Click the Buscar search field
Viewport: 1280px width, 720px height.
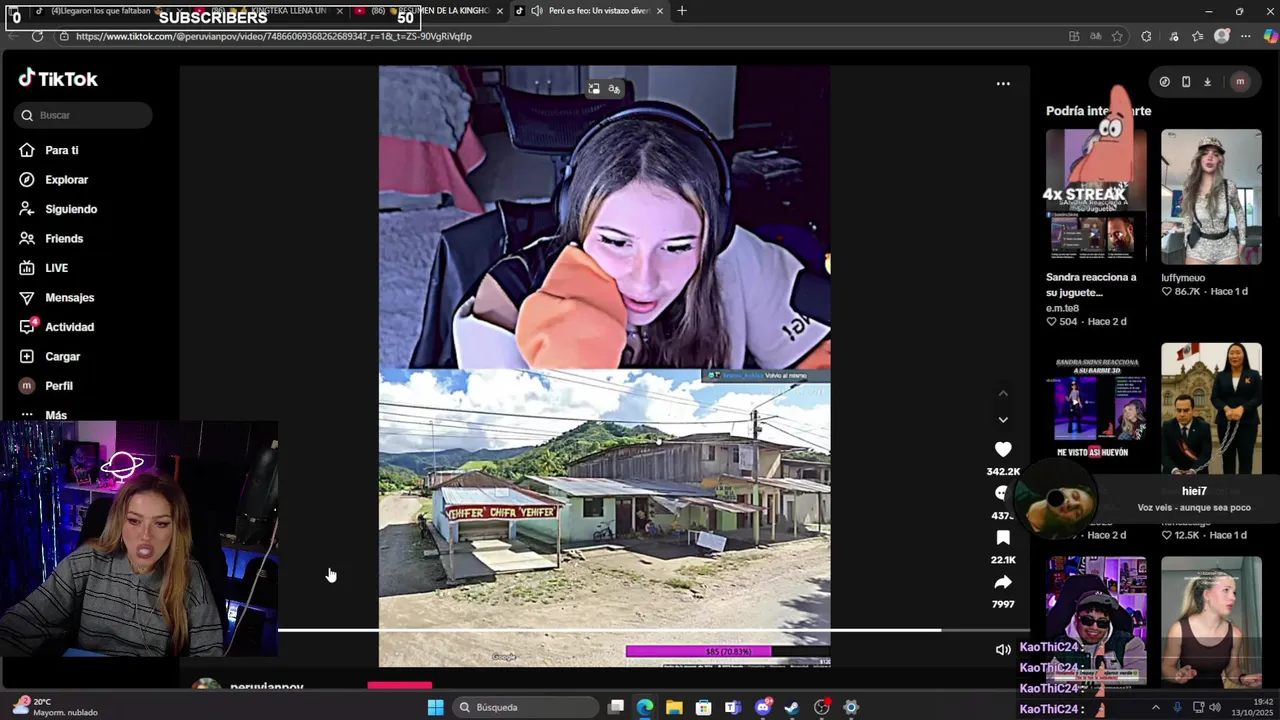[x=83, y=115]
